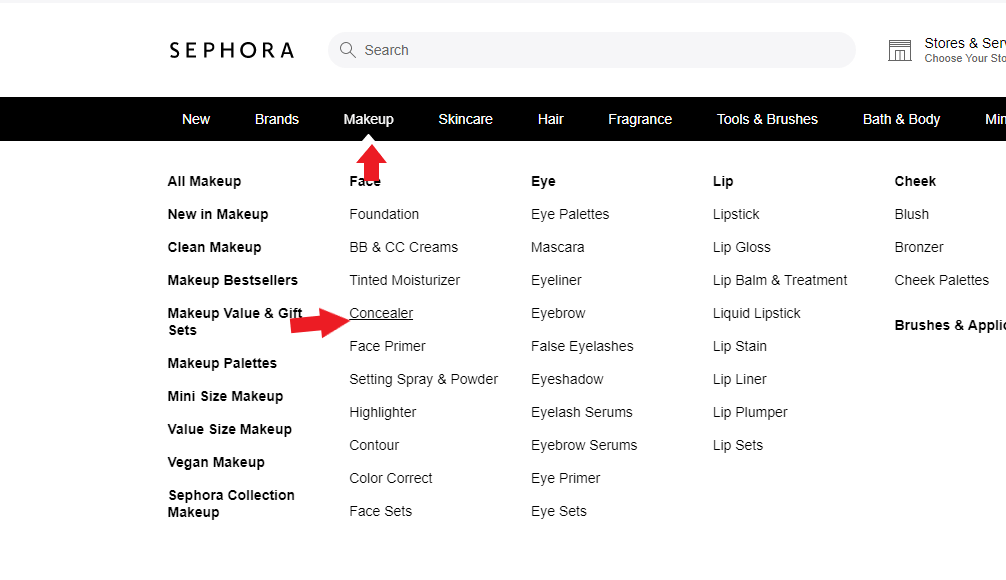Select Foundation under Face
The image size is (1006, 580).
pyautogui.click(x=384, y=214)
